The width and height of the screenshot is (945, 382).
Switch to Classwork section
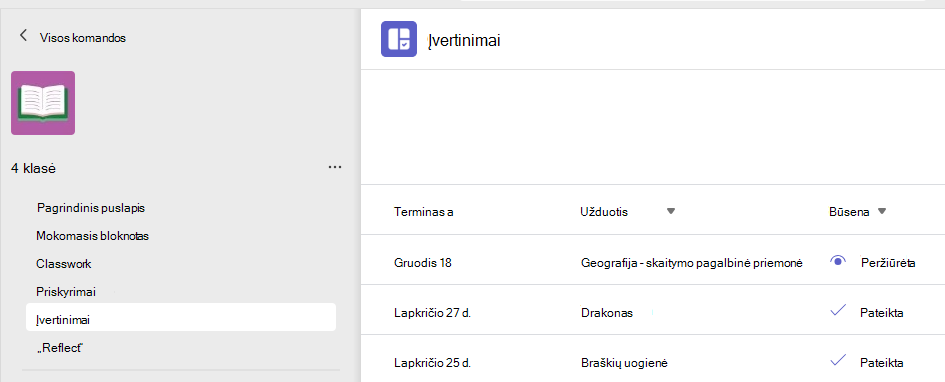pyautogui.click(x=64, y=264)
